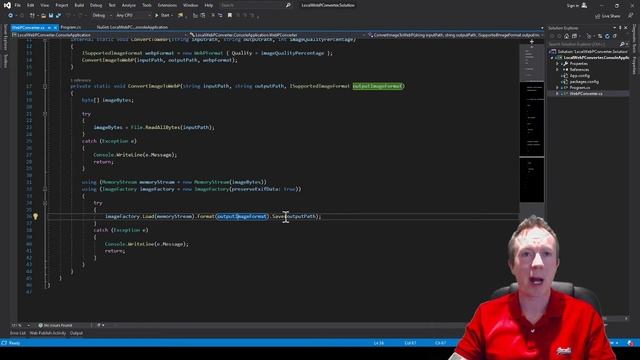
Task: Select WebPConverter.cs in Solution Explorer
Action: coord(586,93)
